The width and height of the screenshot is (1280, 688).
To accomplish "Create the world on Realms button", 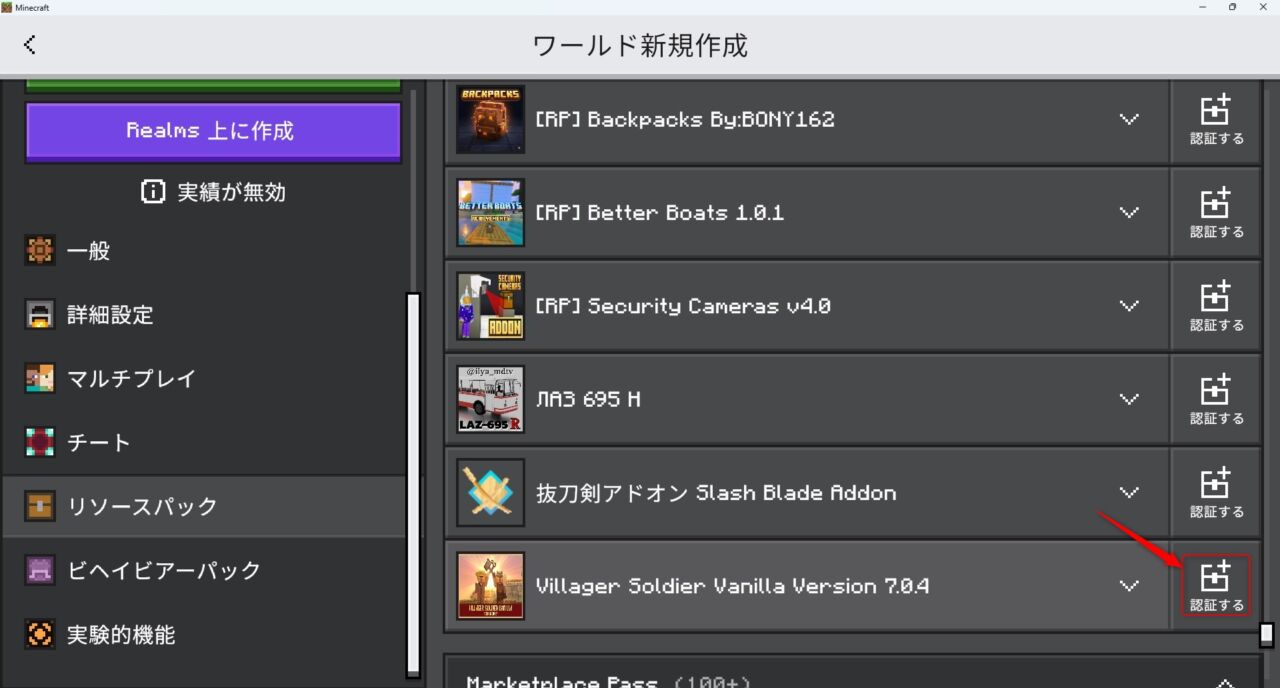I will pos(213,132).
